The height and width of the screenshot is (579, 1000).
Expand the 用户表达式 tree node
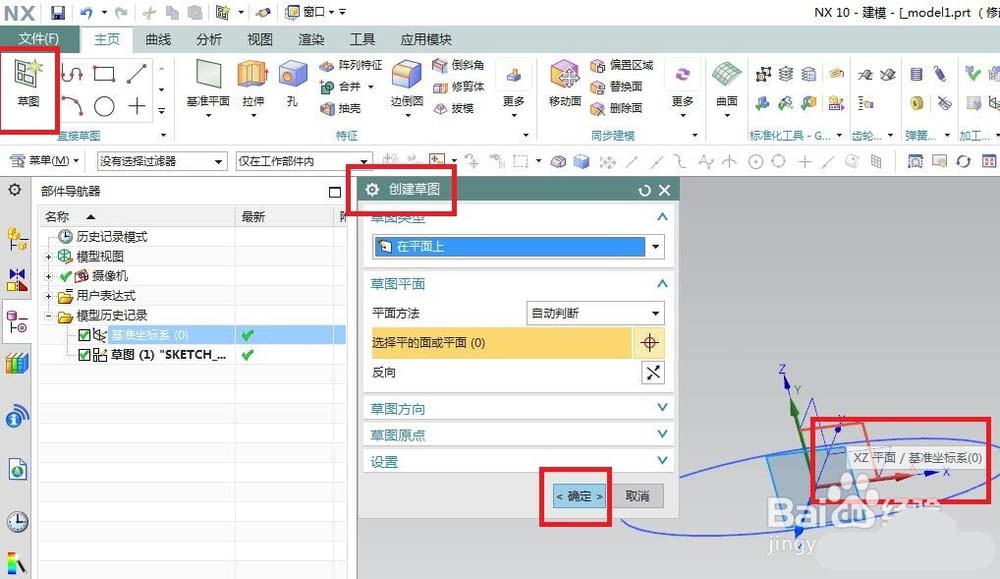pos(48,296)
